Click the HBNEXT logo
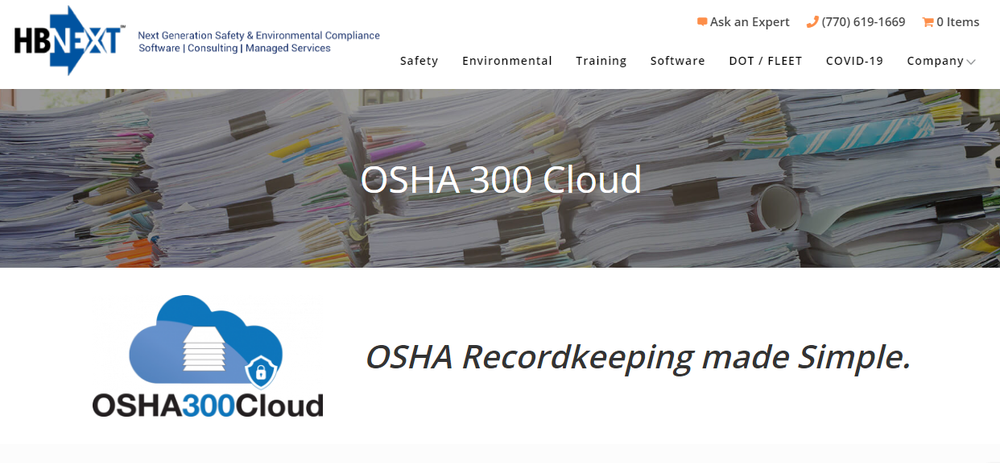This screenshot has height=463, width=1000. (69, 40)
